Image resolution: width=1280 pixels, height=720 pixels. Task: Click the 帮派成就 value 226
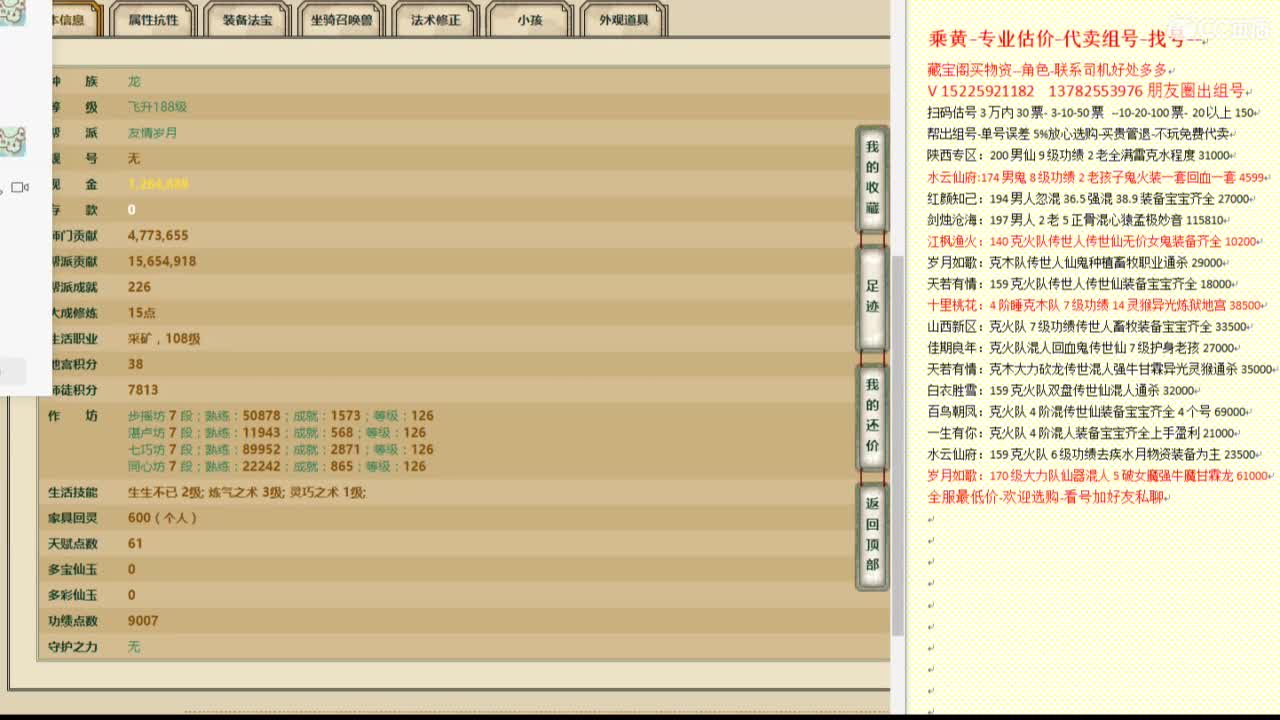coord(139,287)
